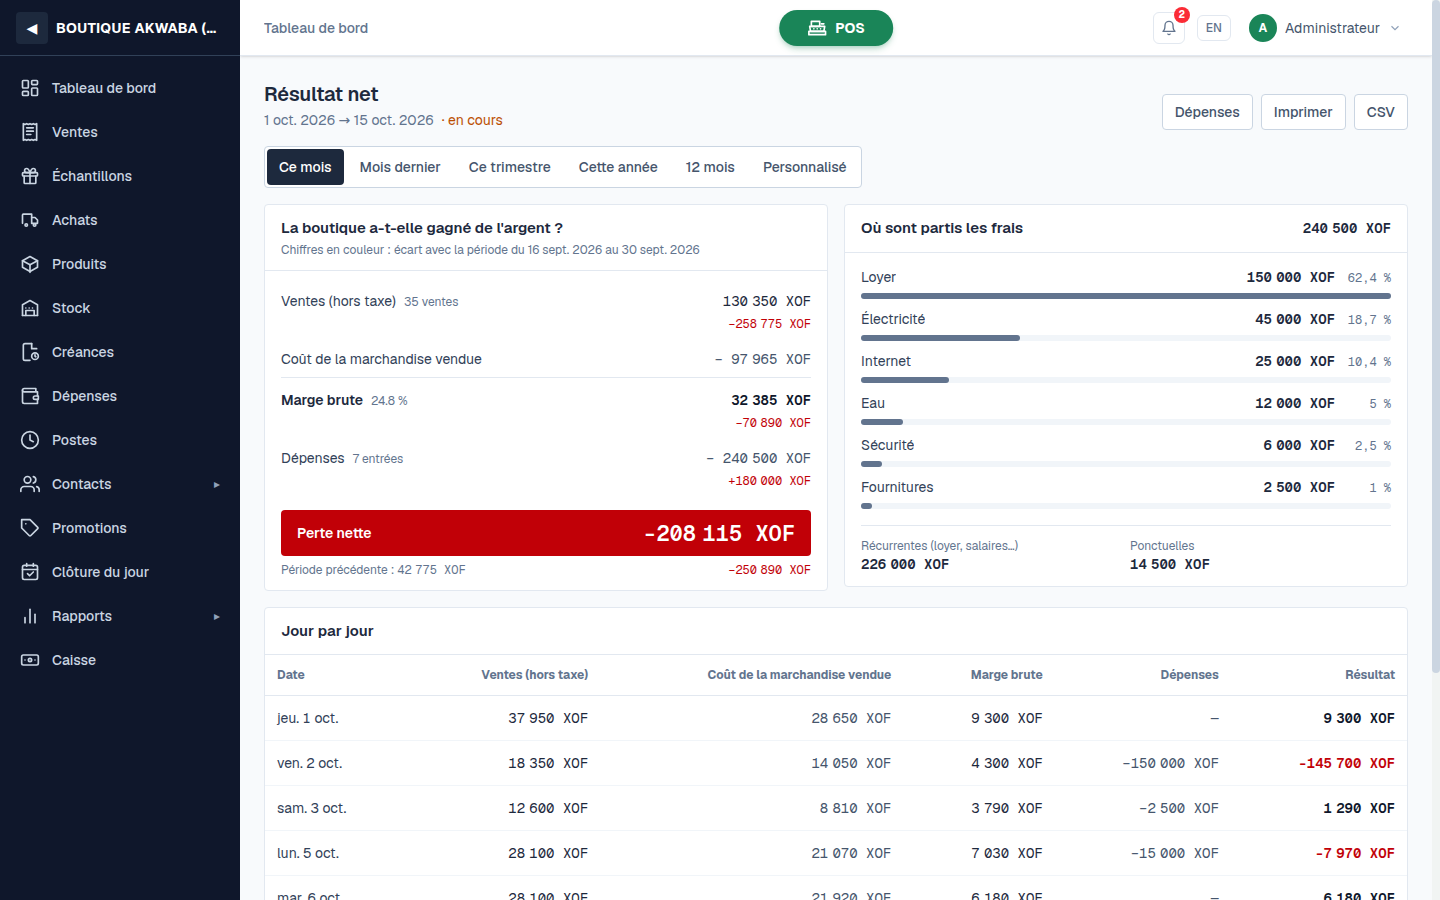The height and width of the screenshot is (900, 1440).
Task: Export data with CSV button
Action: coord(1381,112)
